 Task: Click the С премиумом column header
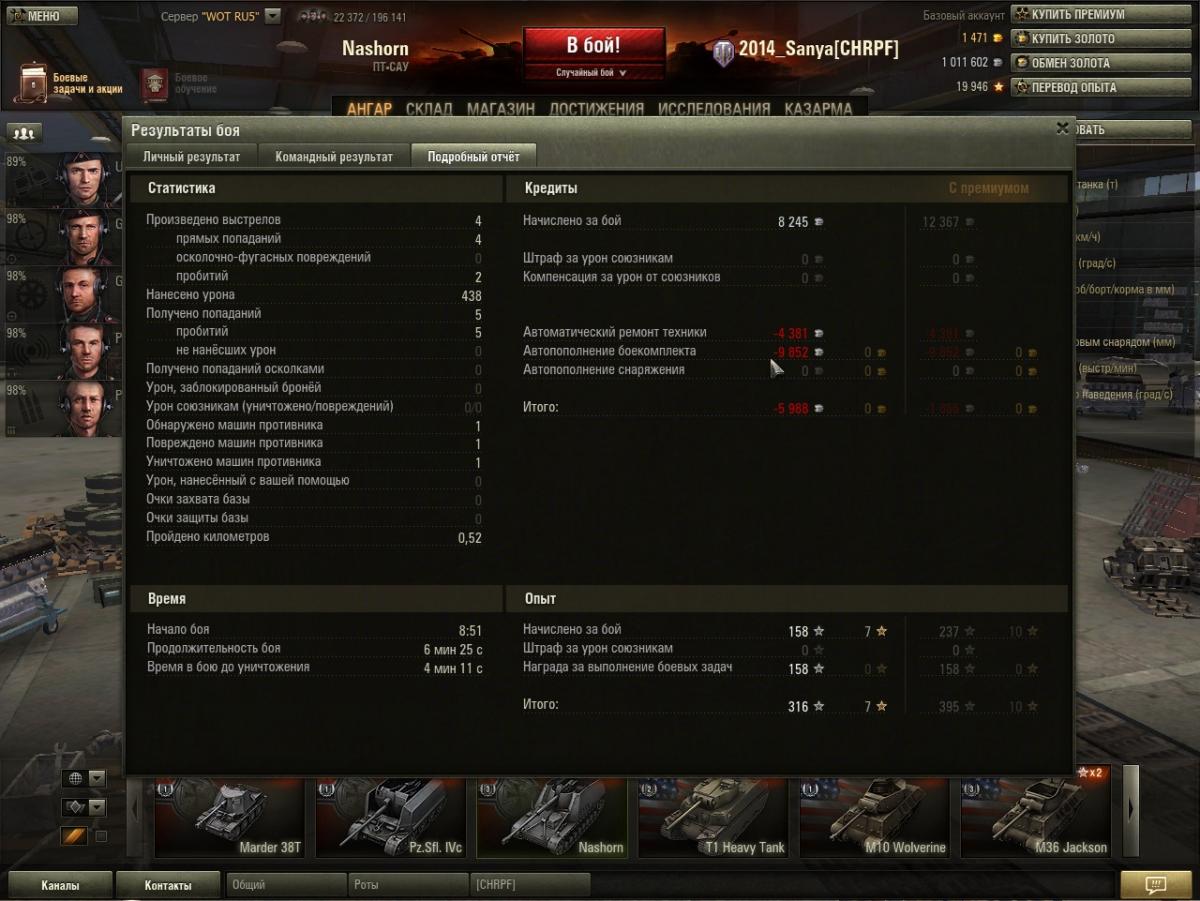pos(988,188)
